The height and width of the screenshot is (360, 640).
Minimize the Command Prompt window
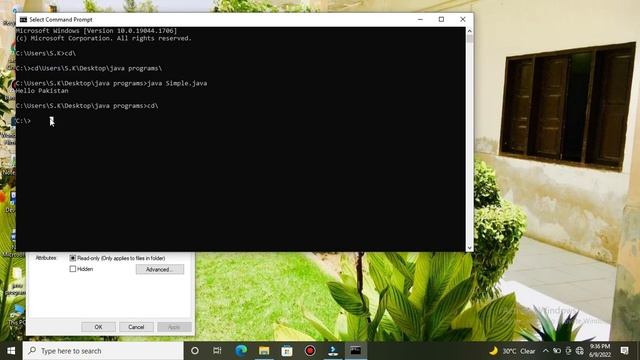pyautogui.click(x=420, y=20)
